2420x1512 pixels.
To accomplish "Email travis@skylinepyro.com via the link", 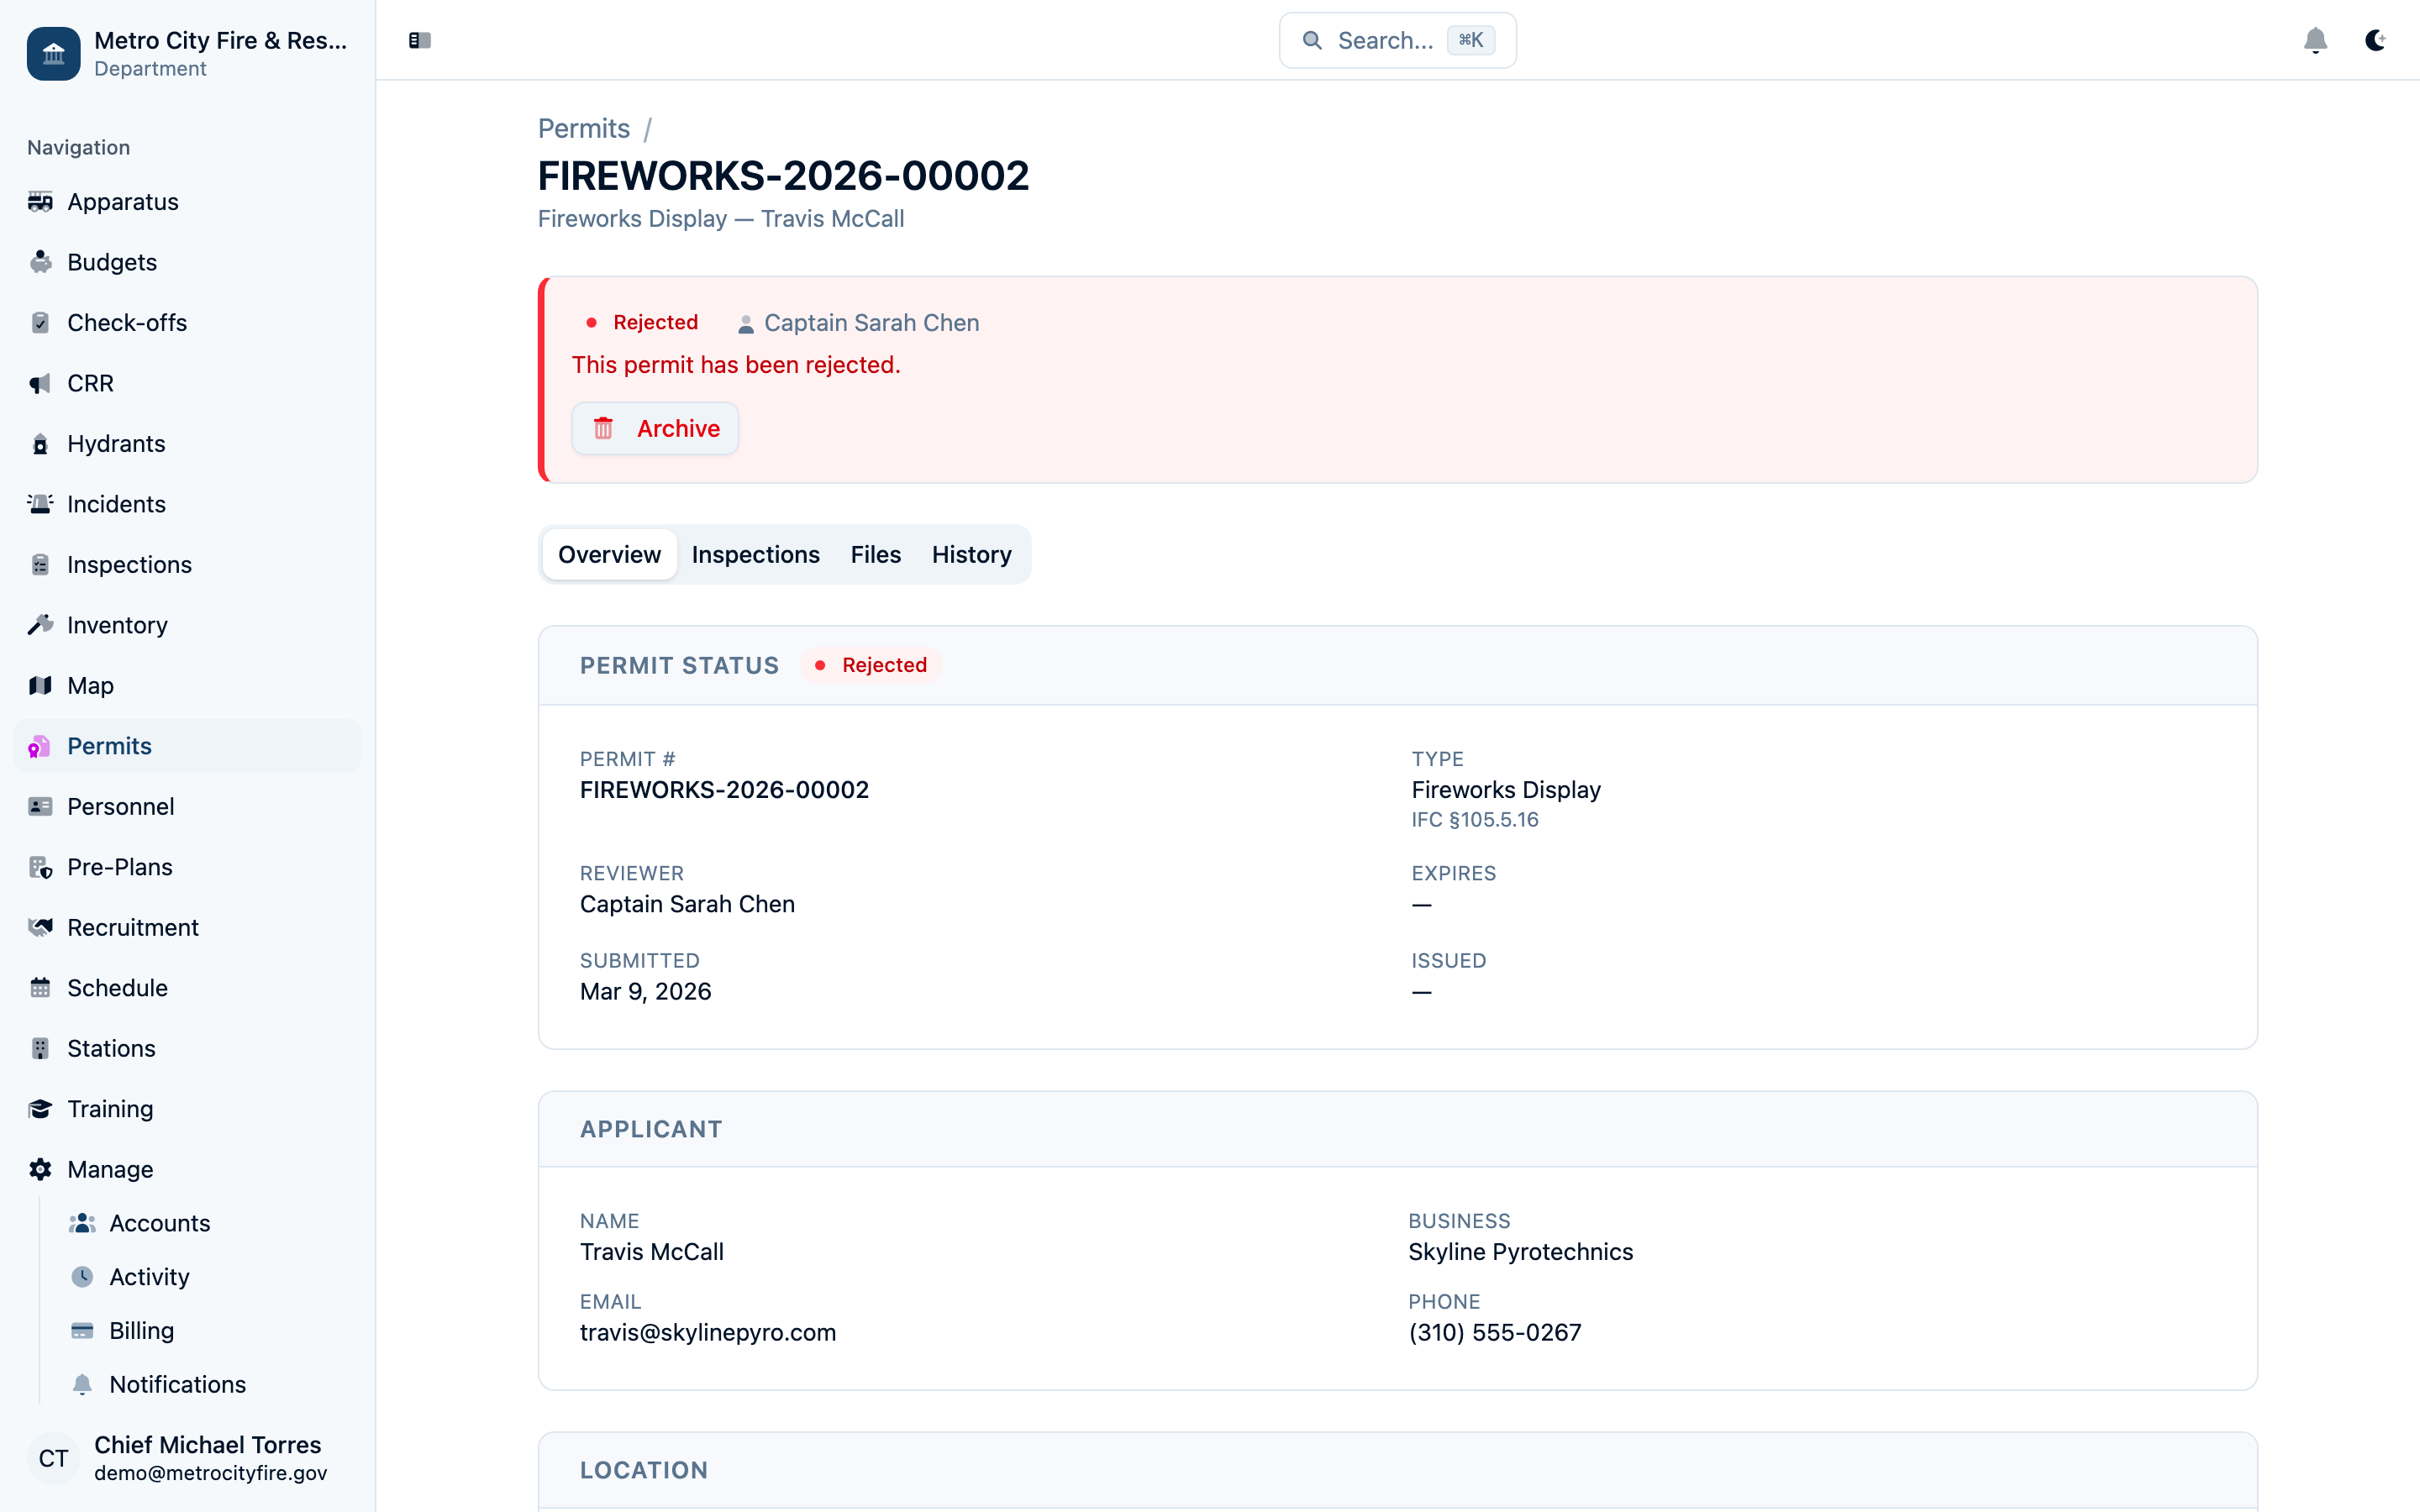I will point(707,1332).
